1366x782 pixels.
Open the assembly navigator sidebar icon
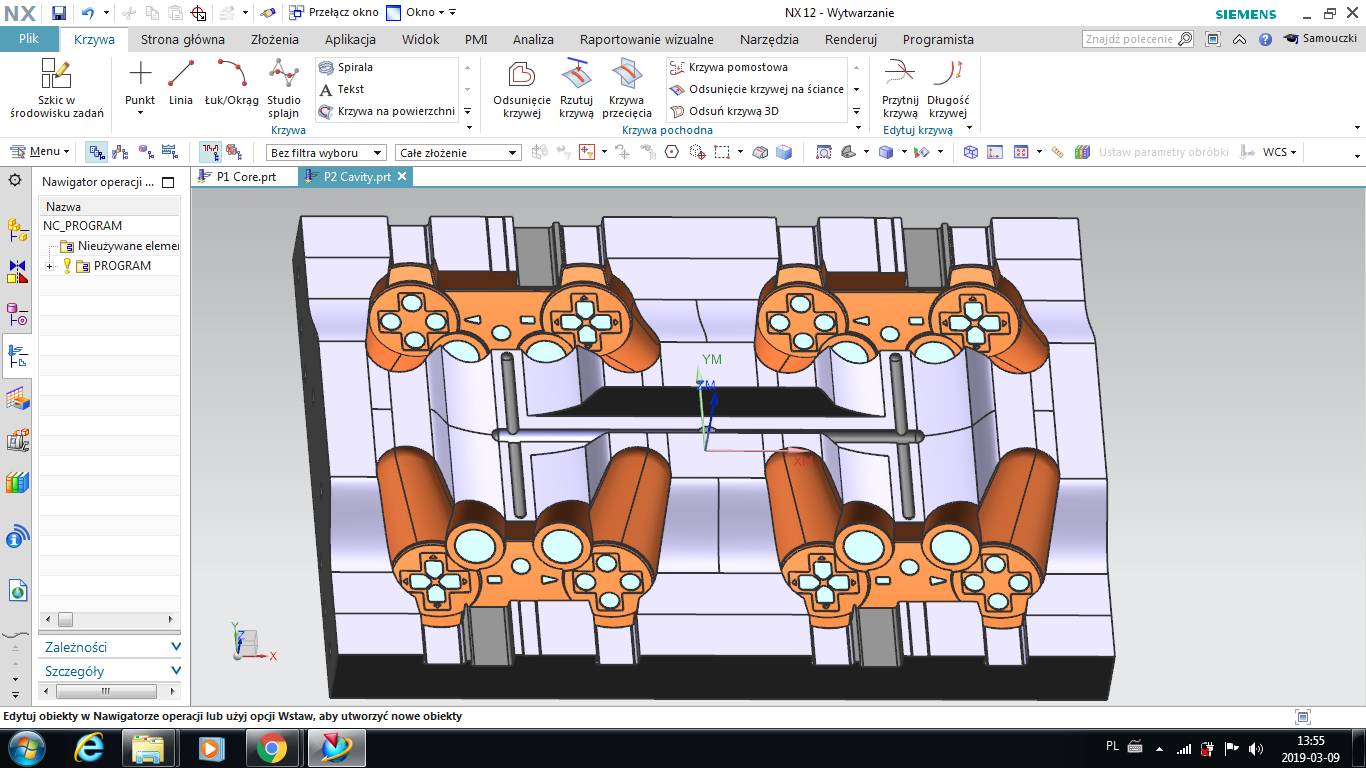17,231
